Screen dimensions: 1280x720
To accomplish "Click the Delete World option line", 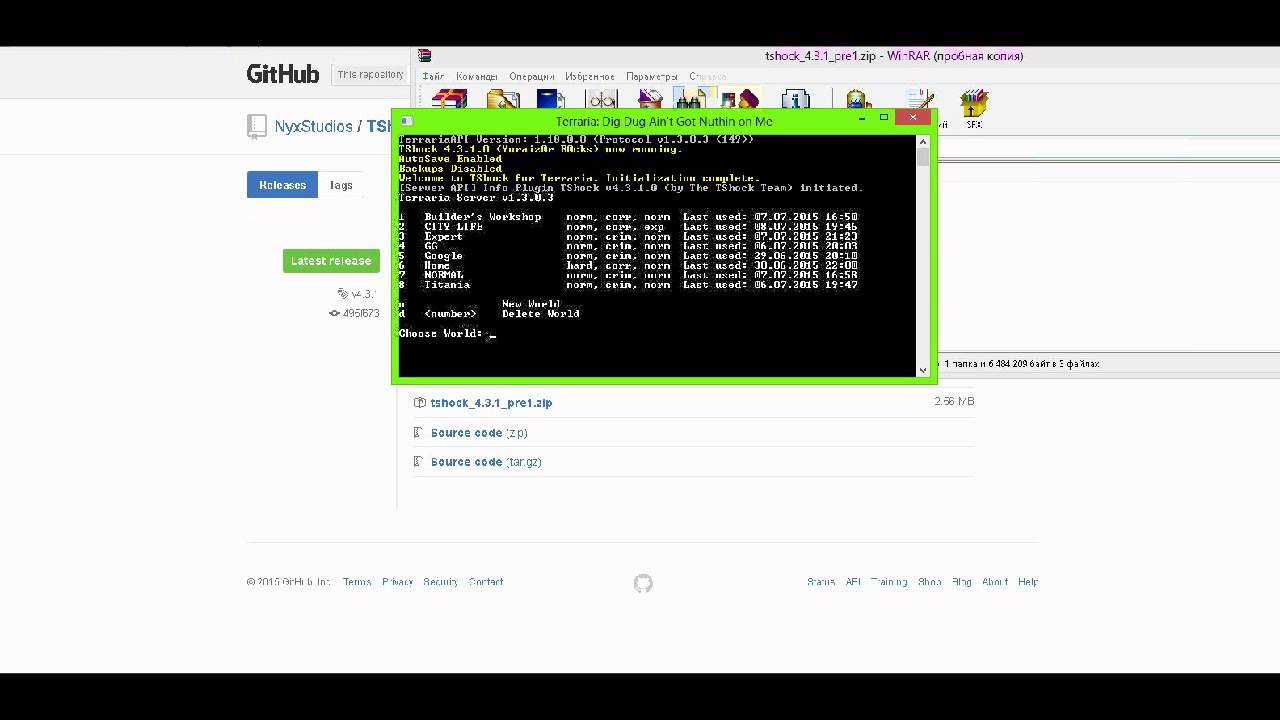I will click(489, 314).
